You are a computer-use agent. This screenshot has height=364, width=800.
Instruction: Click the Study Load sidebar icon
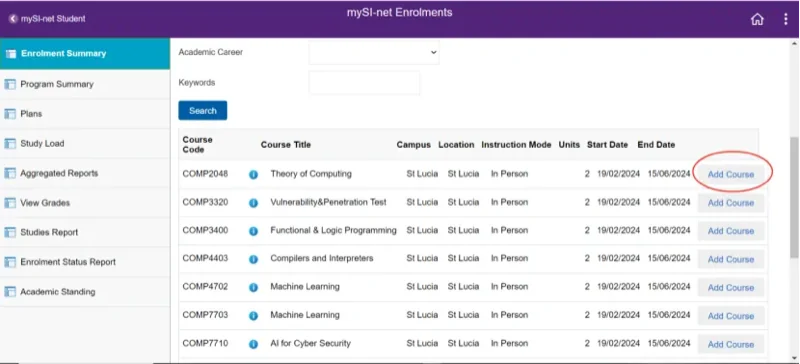pos(10,143)
